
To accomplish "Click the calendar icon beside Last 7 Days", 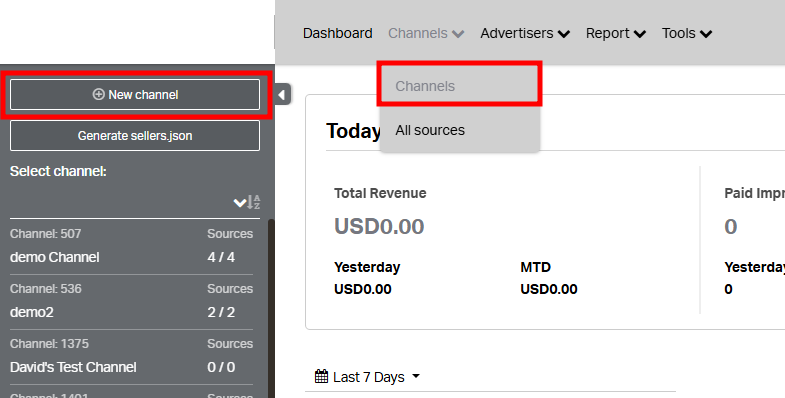I will 321,376.
